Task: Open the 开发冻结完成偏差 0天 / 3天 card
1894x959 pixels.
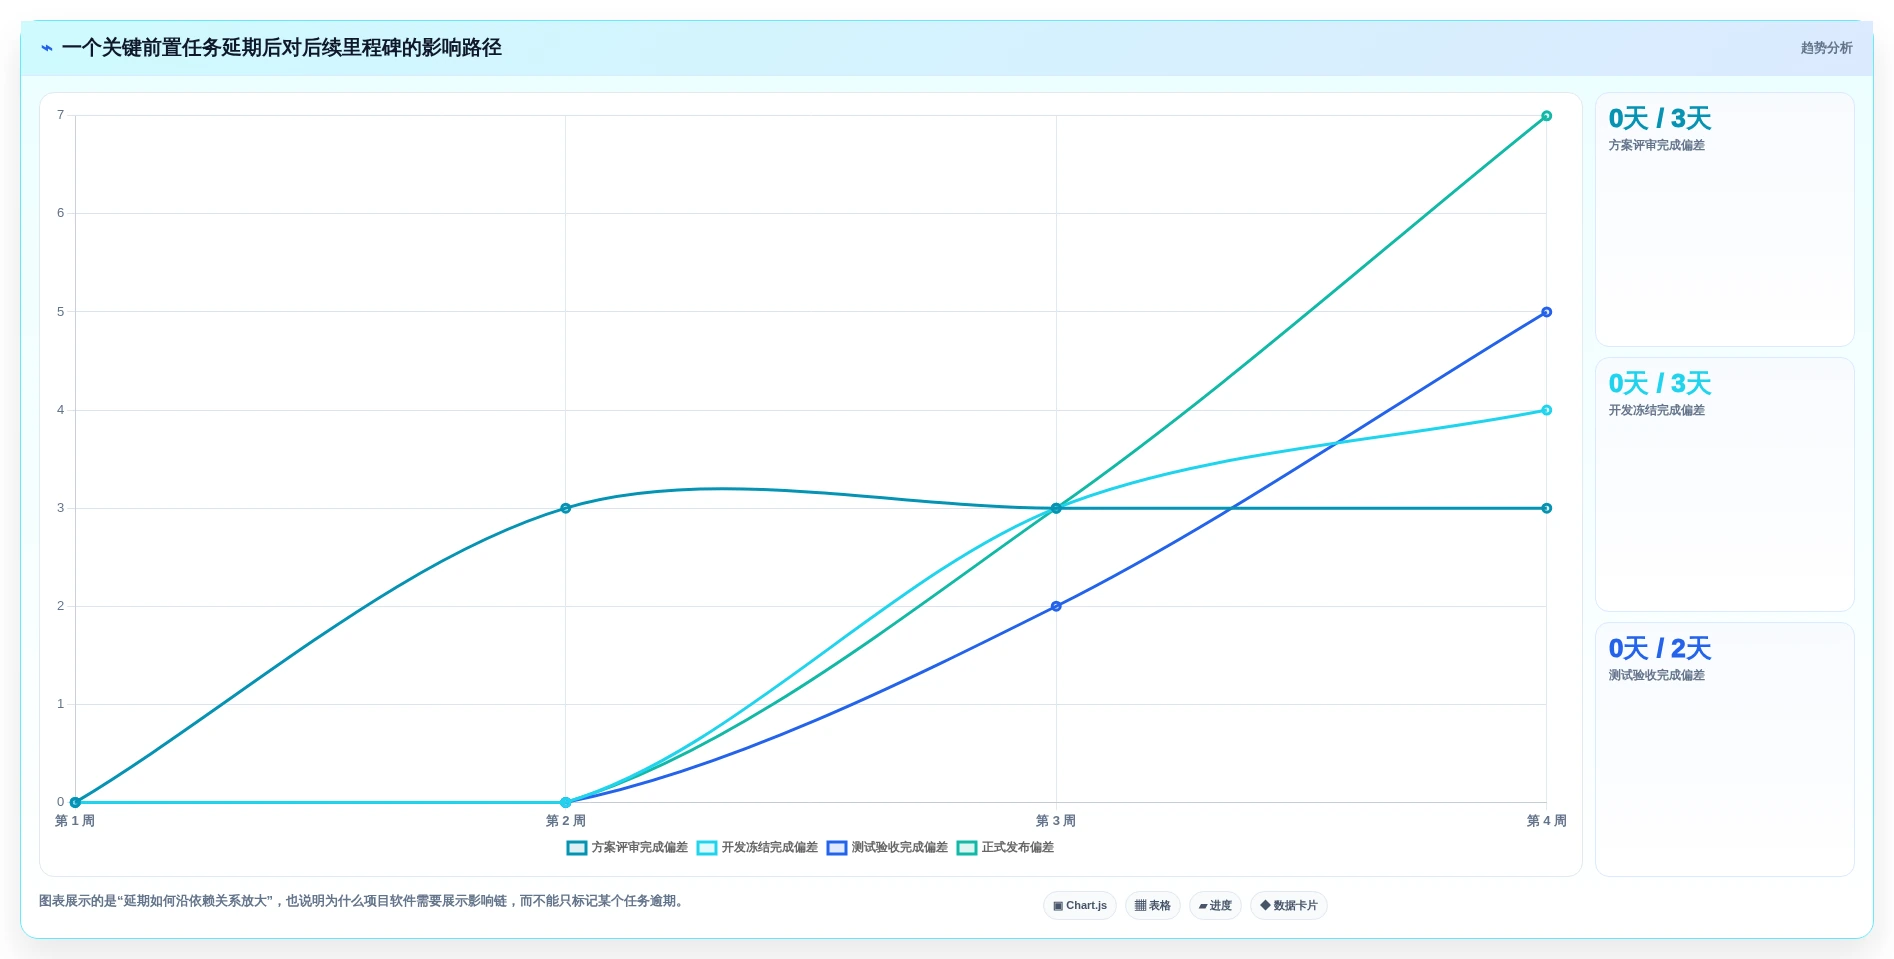Action: point(1724,485)
